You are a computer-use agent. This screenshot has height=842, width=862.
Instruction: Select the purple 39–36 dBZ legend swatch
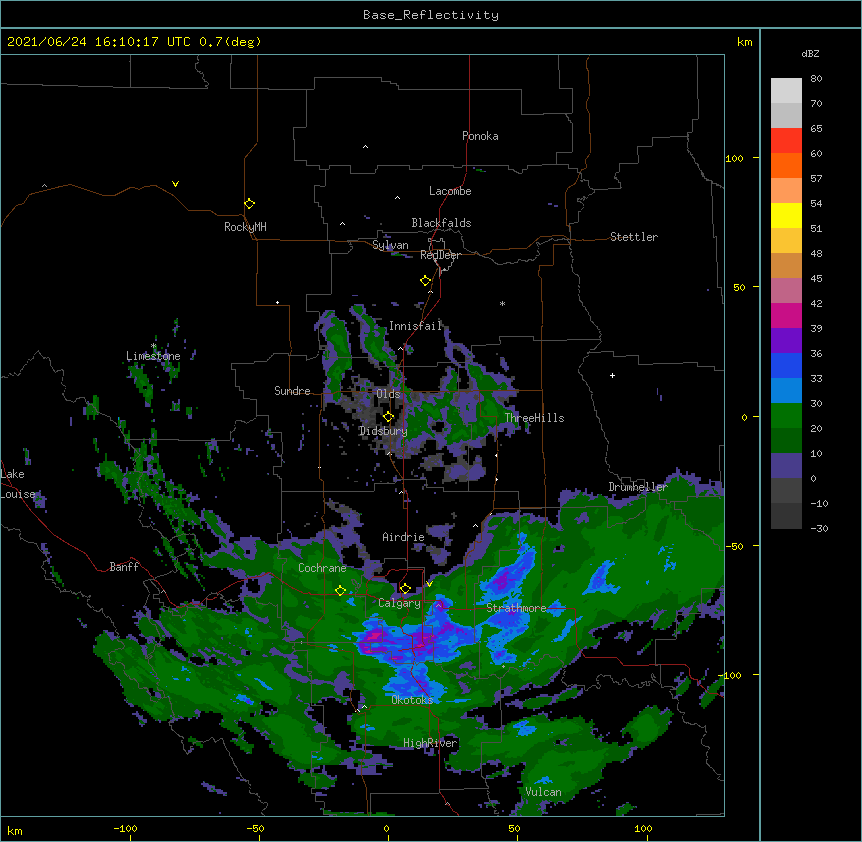coord(786,341)
